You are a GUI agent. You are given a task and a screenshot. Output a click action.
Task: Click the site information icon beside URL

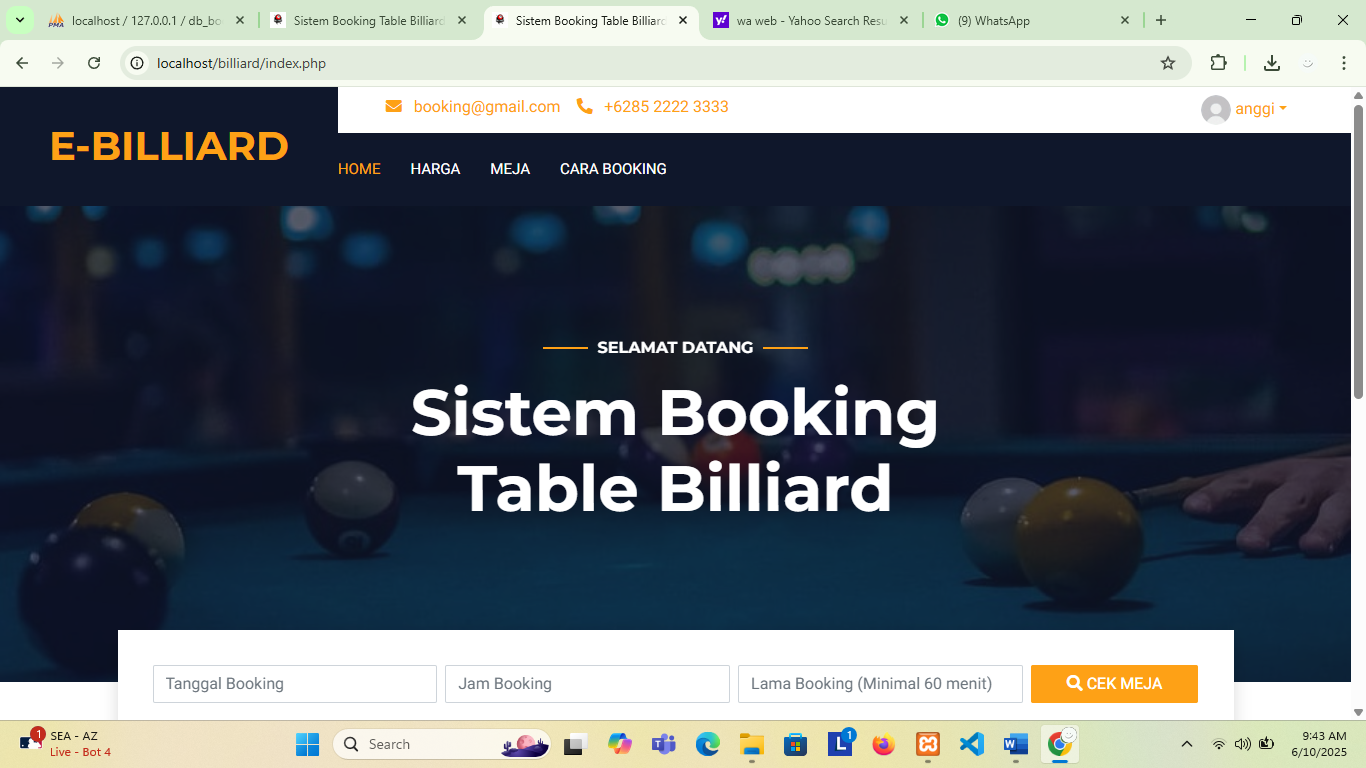[x=138, y=63]
